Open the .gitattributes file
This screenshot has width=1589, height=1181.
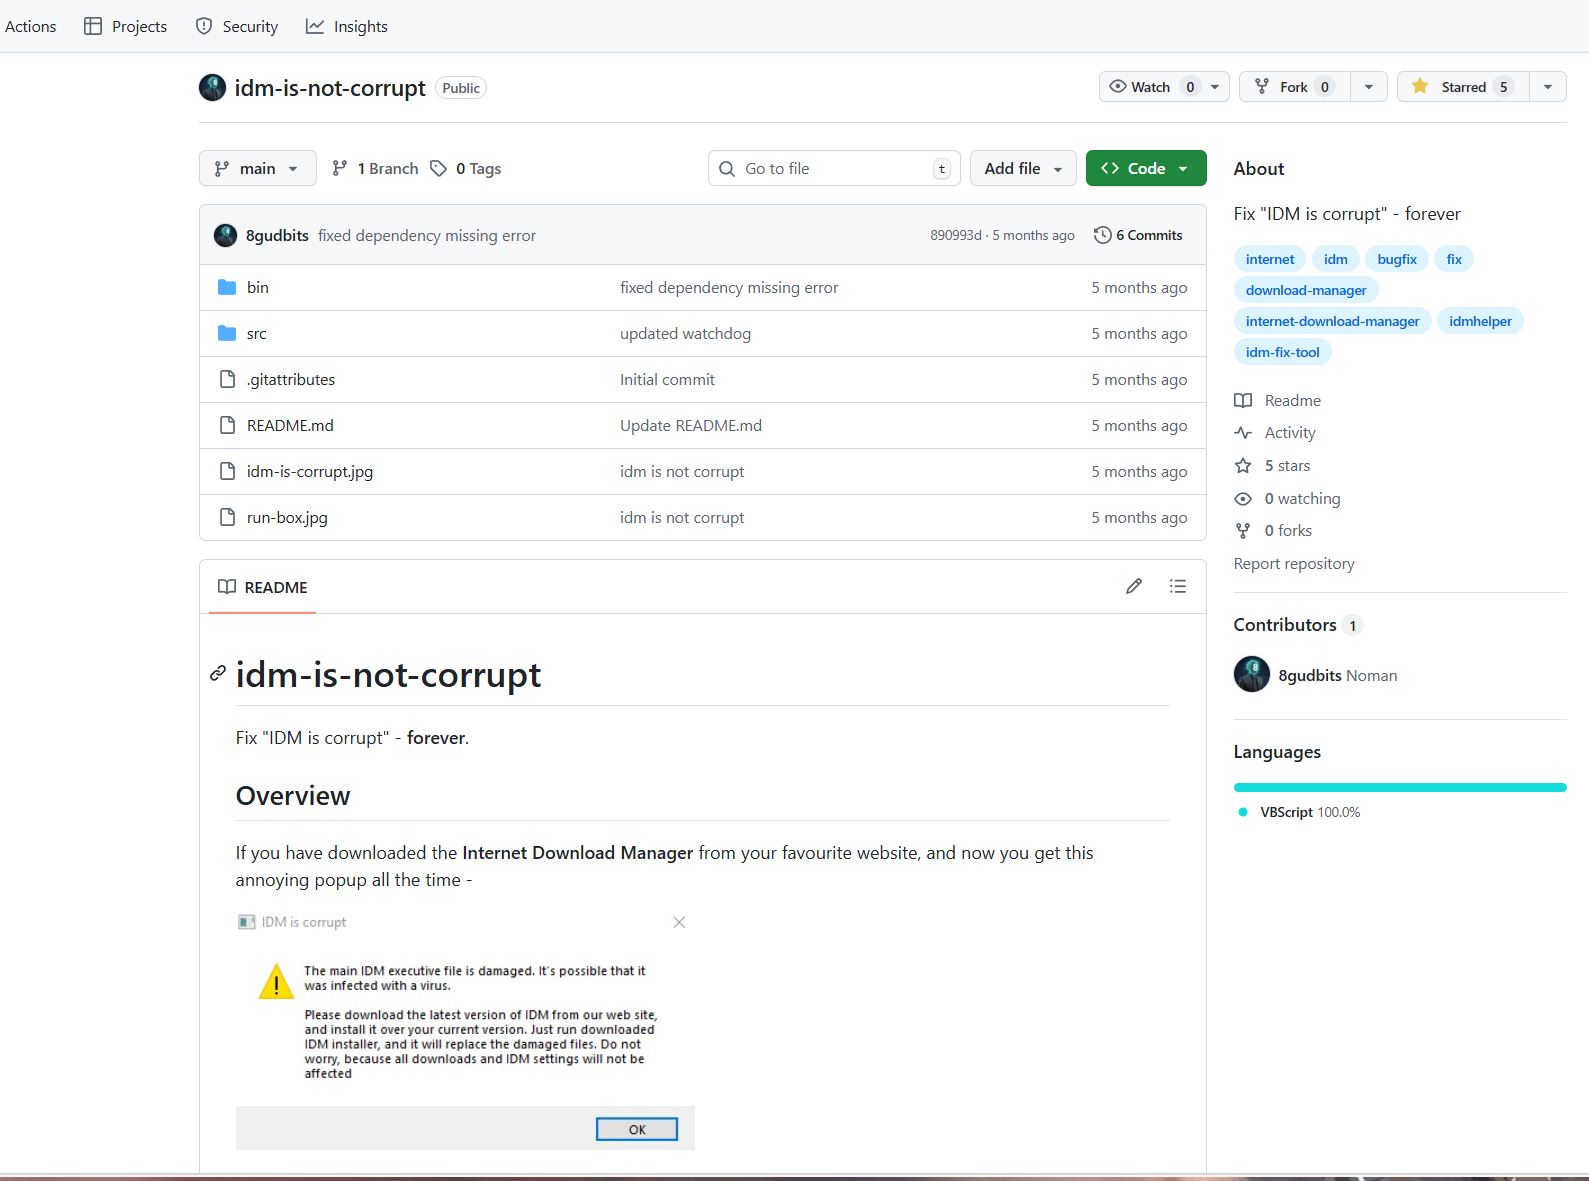point(291,379)
